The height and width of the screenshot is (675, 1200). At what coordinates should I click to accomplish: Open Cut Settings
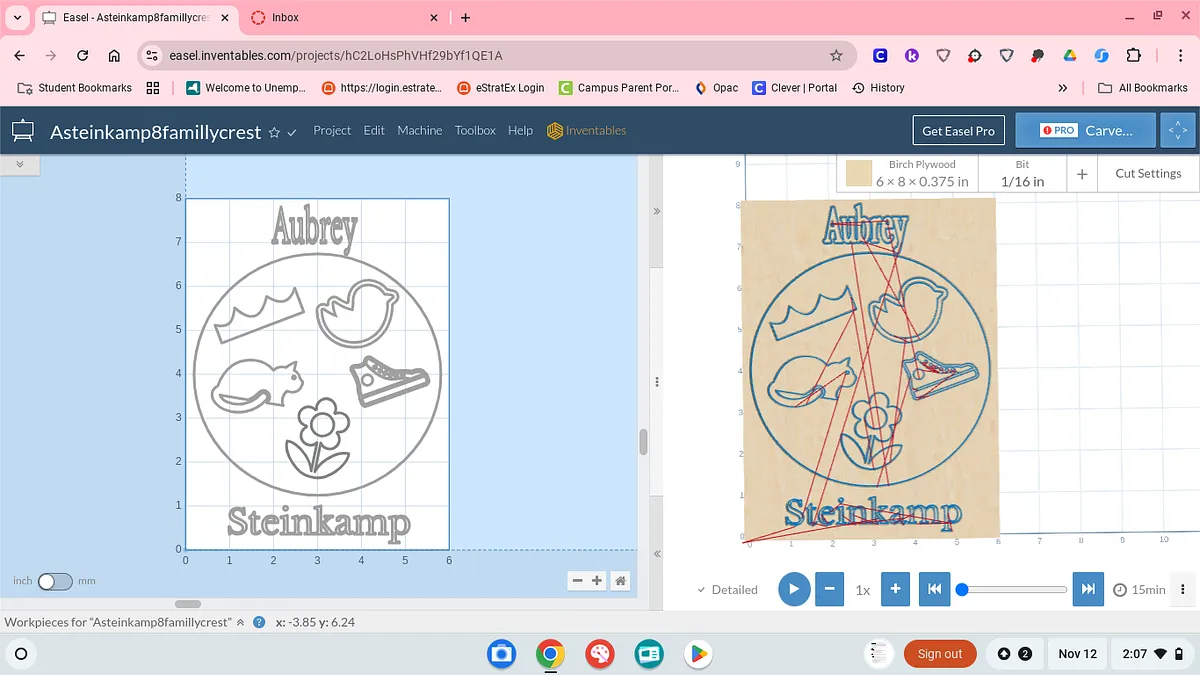click(1148, 174)
